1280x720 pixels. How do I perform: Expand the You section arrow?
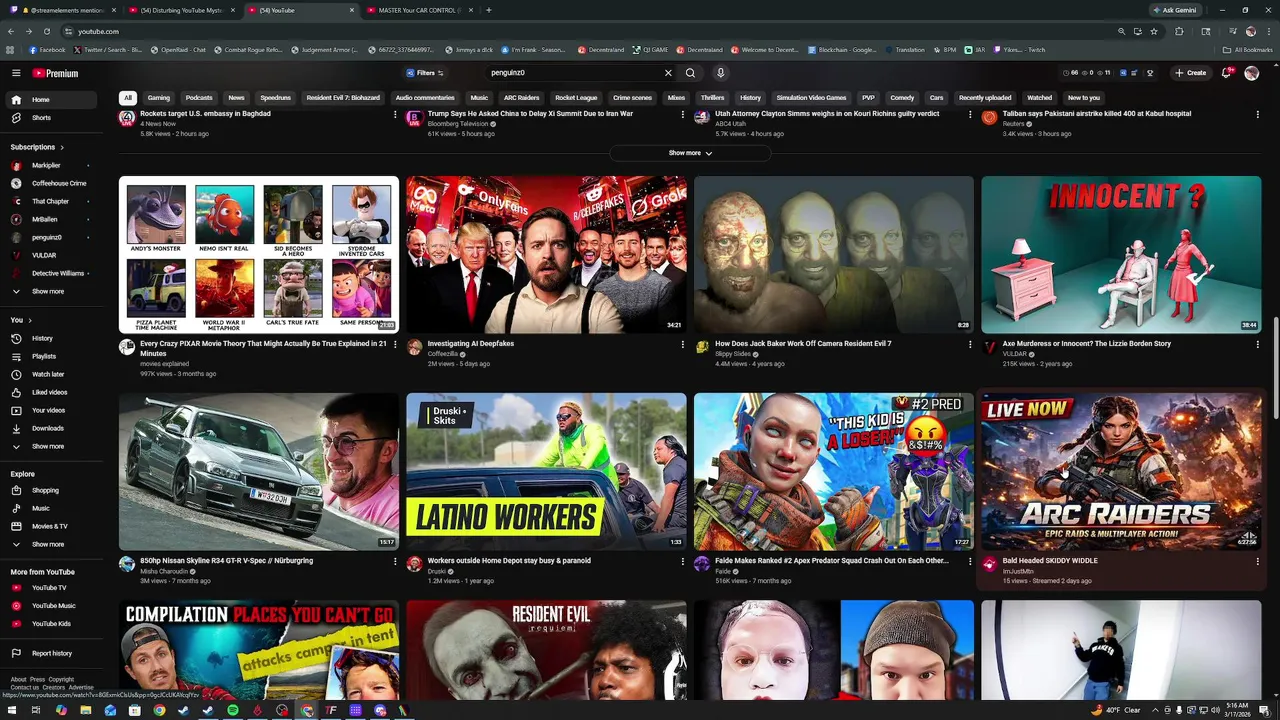pos(29,321)
